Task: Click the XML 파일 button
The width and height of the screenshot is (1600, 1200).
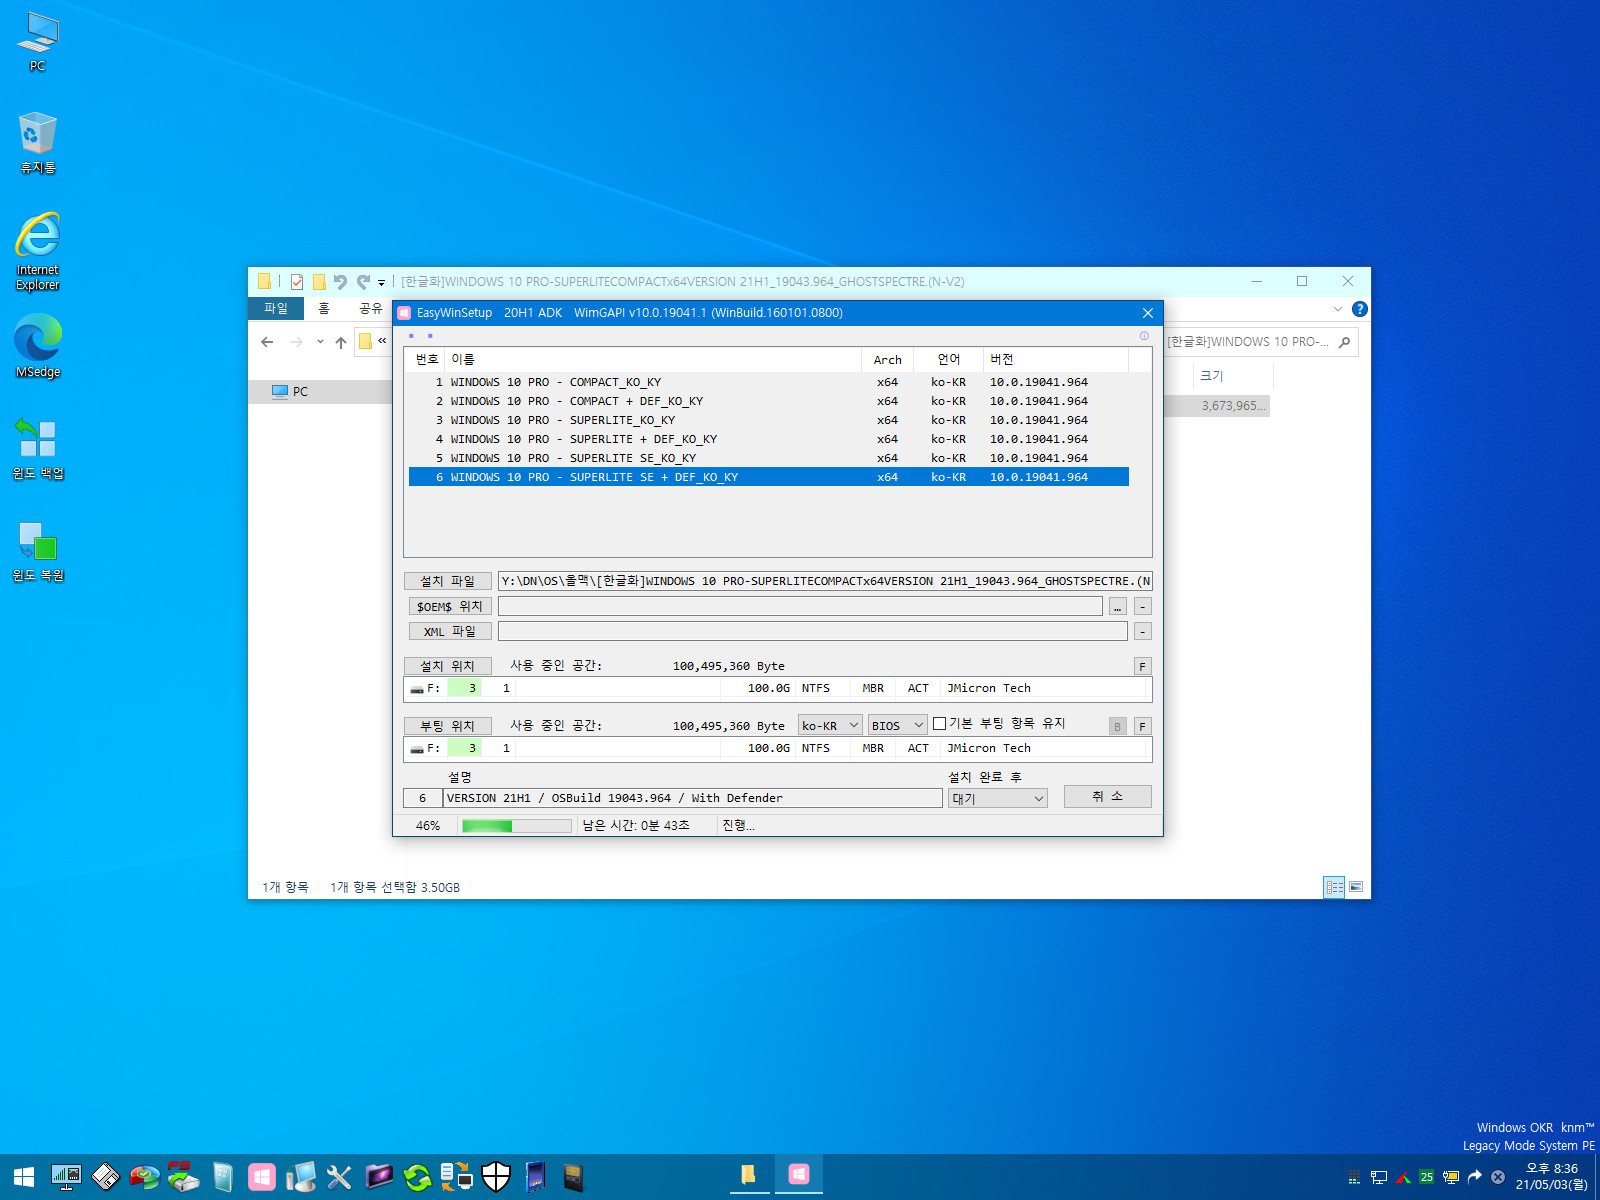Action: click(x=449, y=631)
